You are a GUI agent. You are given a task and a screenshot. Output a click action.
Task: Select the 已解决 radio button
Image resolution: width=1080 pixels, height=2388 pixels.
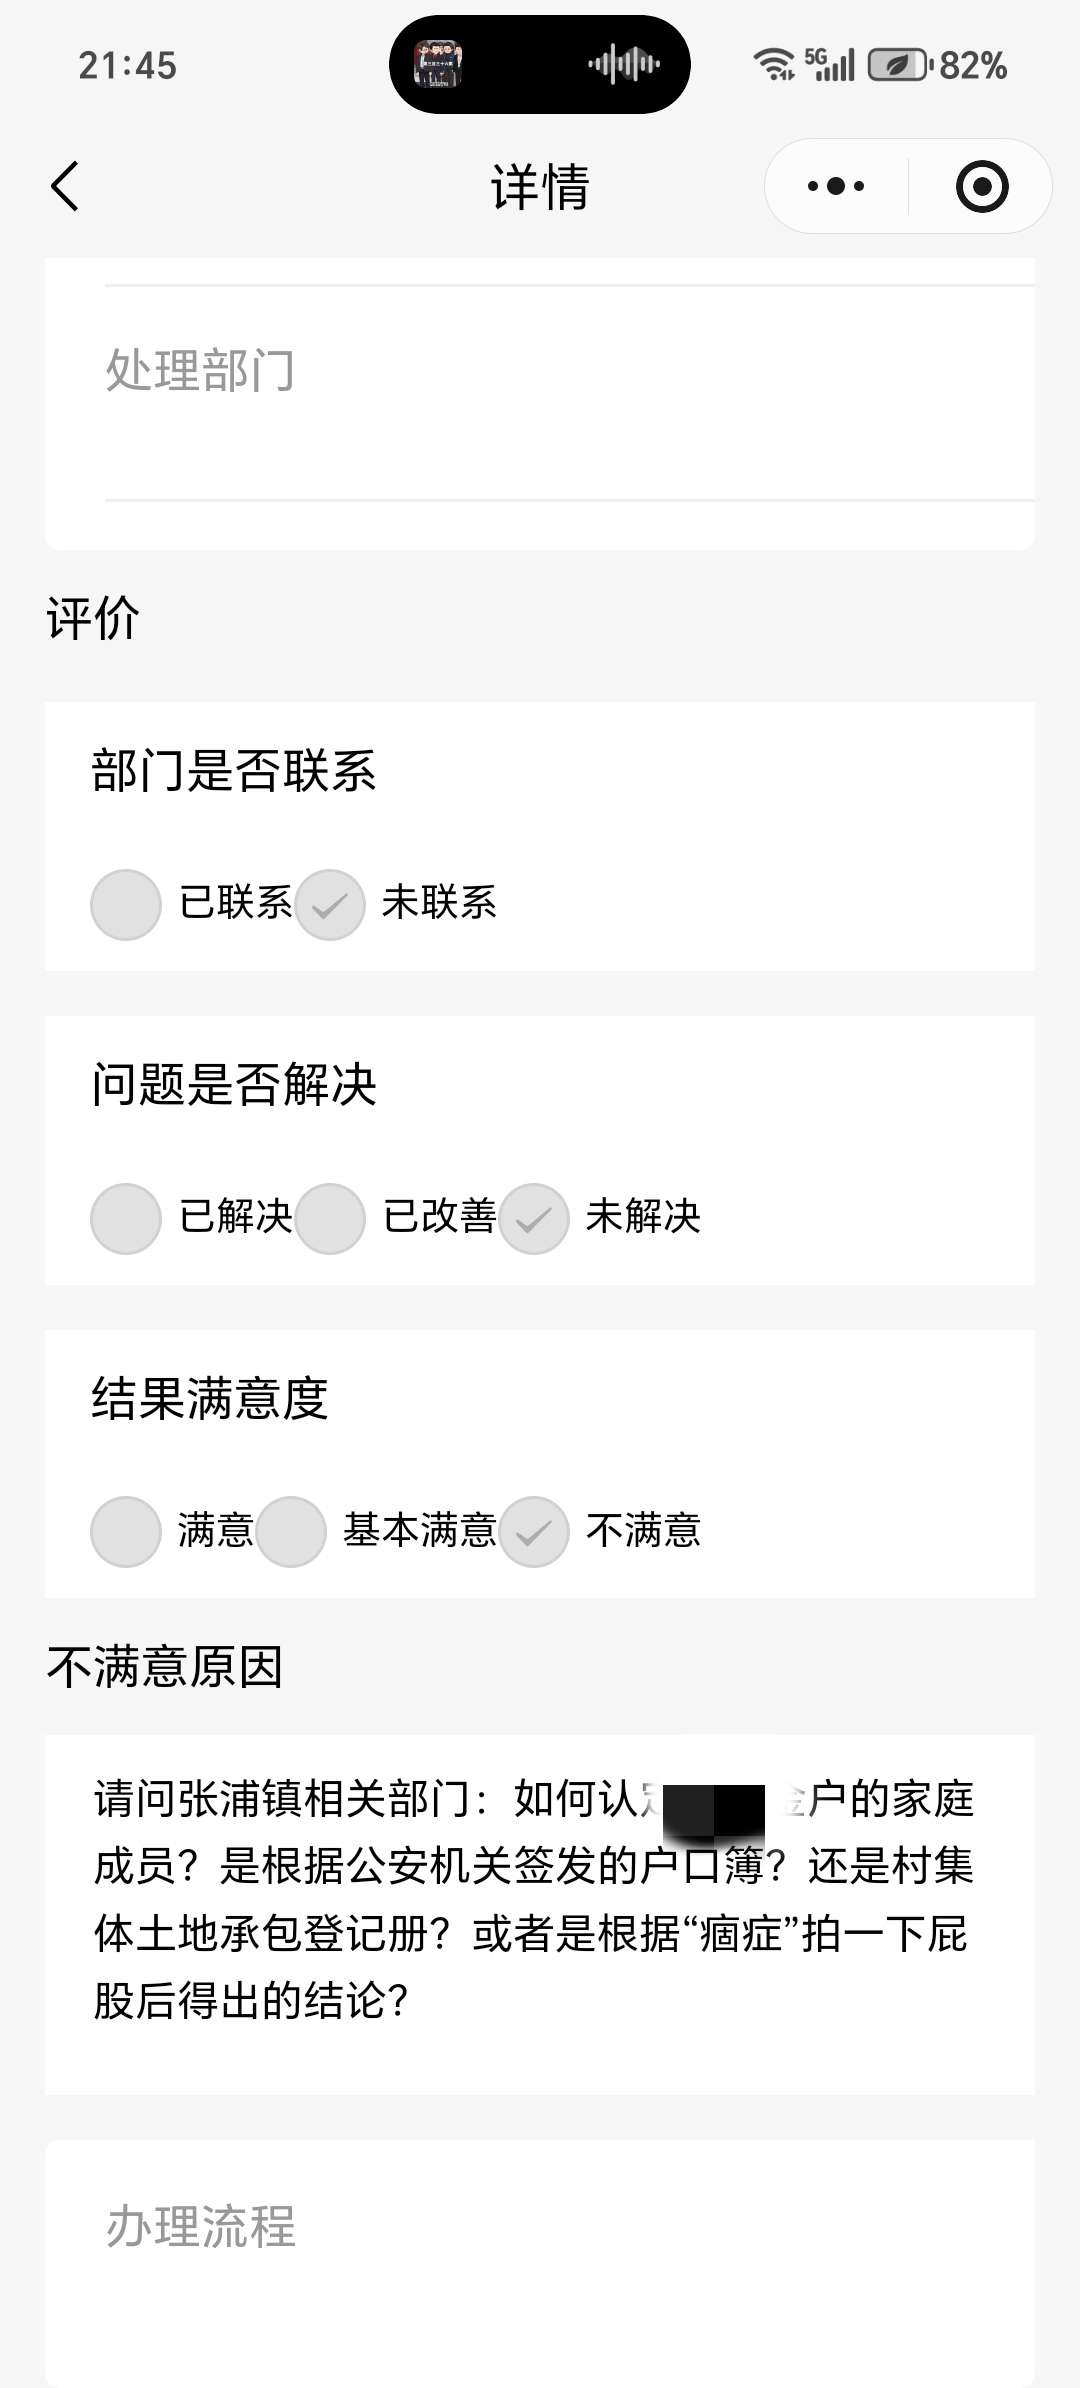(126, 1218)
